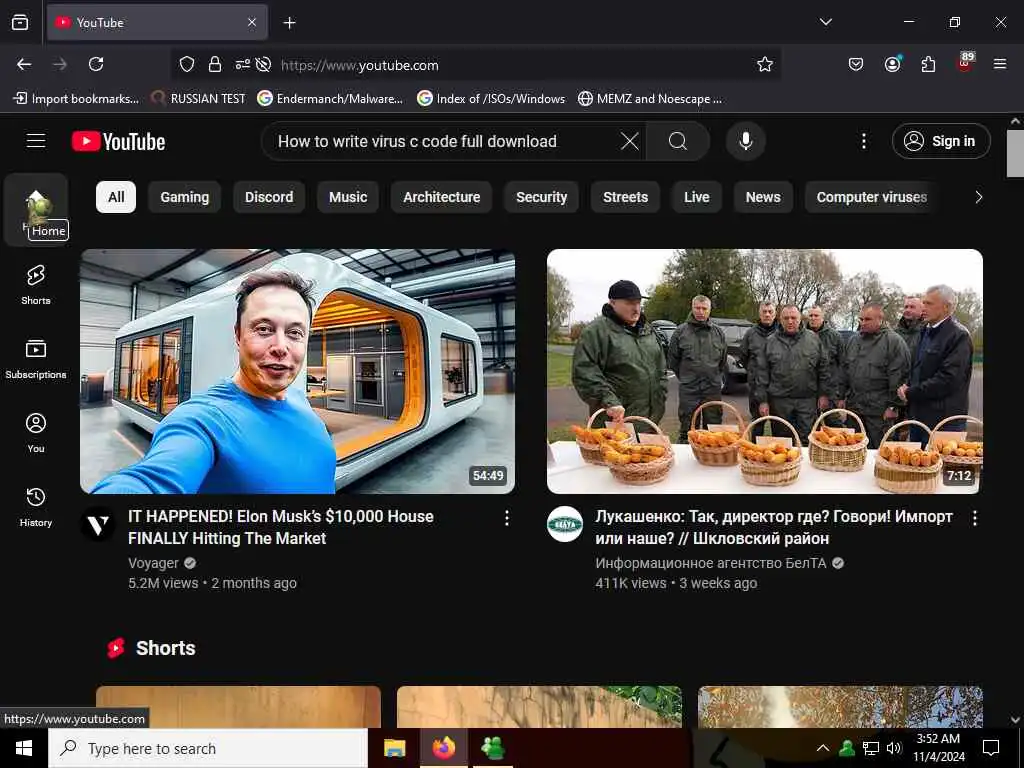This screenshot has height=768, width=1024.
Task: Show more category chips with the right arrow
Action: click(978, 197)
